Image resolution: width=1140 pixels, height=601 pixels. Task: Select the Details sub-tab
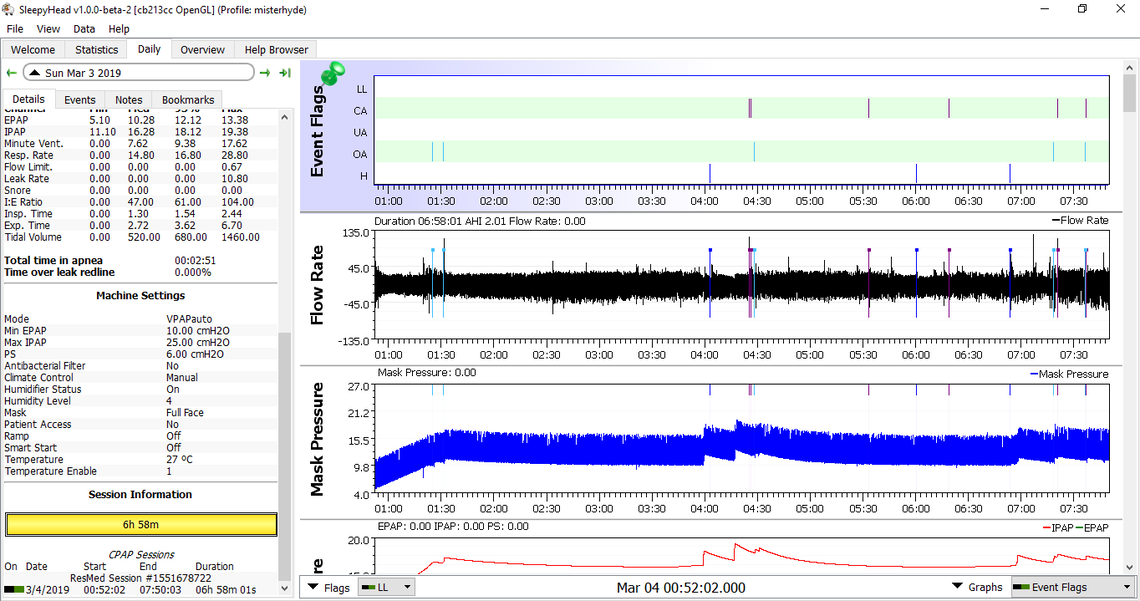28,99
